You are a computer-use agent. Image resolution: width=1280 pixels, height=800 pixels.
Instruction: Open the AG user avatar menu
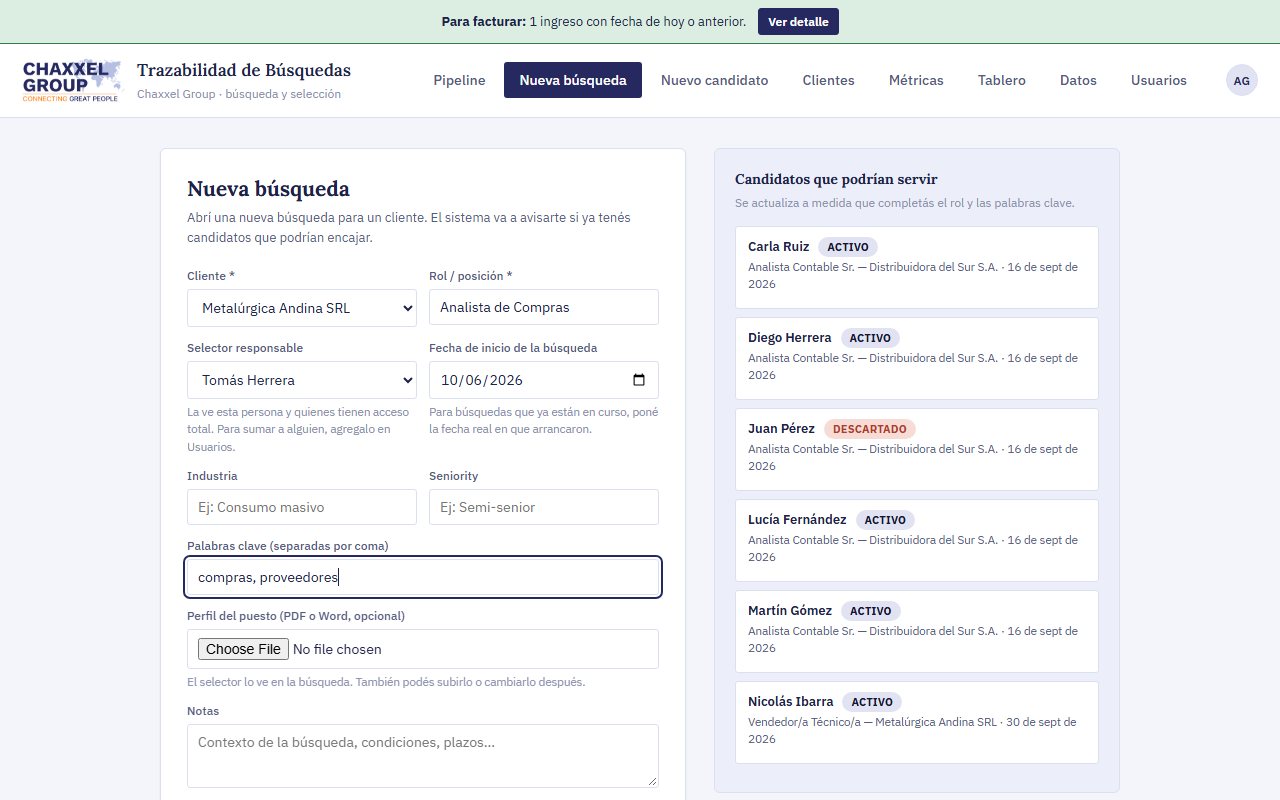tap(1241, 80)
